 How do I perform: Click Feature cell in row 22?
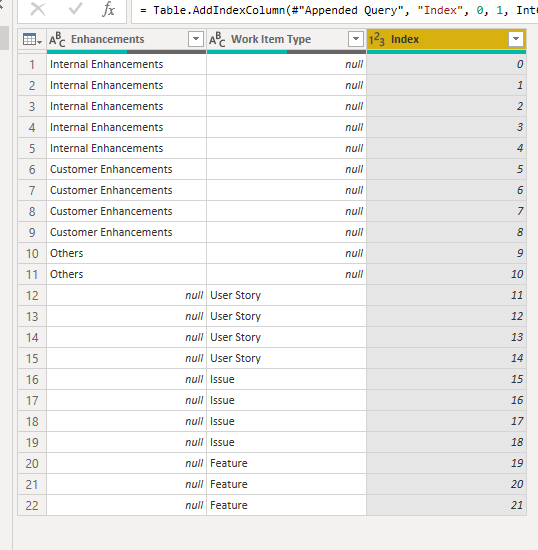pyautogui.click(x=287, y=505)
